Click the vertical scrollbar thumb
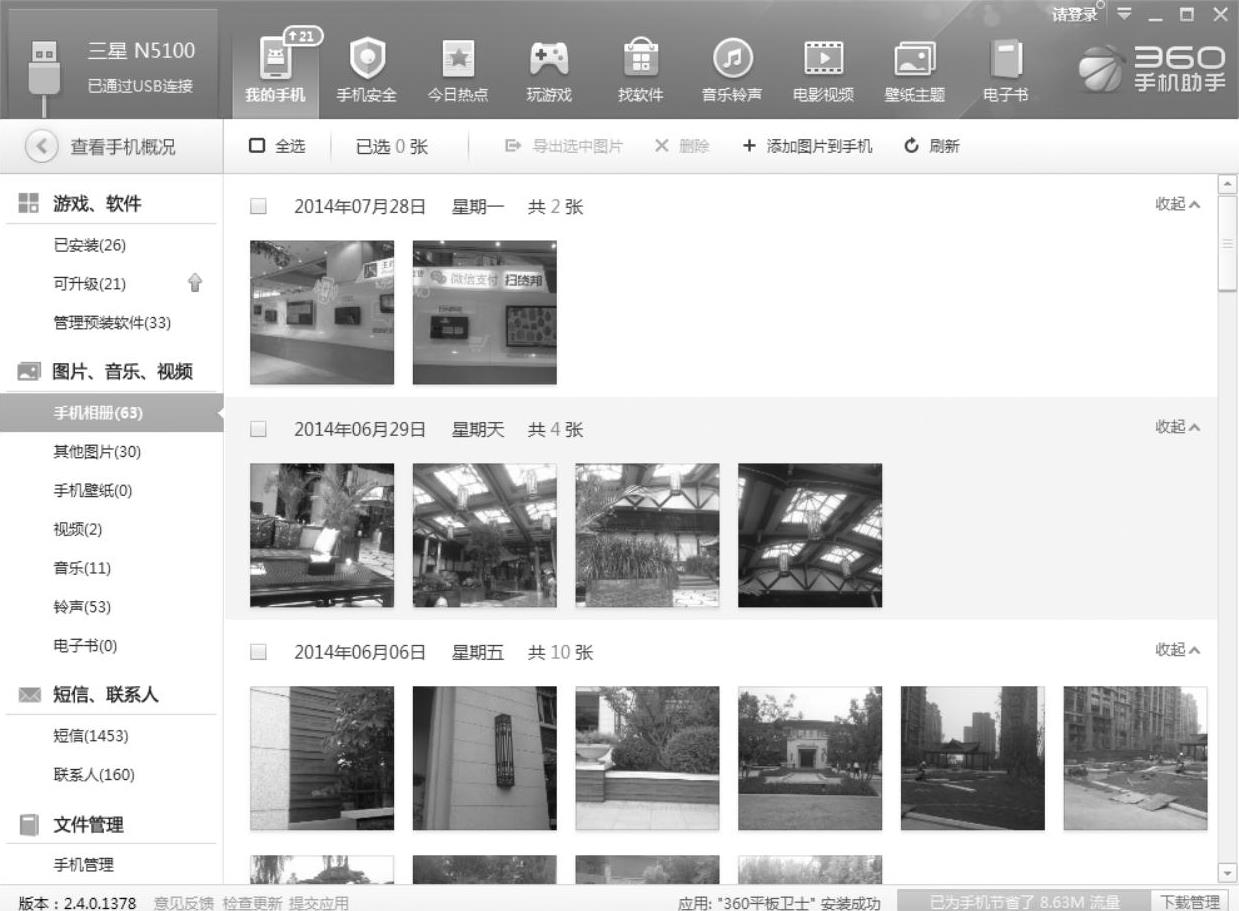This screenshot has width=1239, height=911. pyautogui.click(x=1228, y=244)
